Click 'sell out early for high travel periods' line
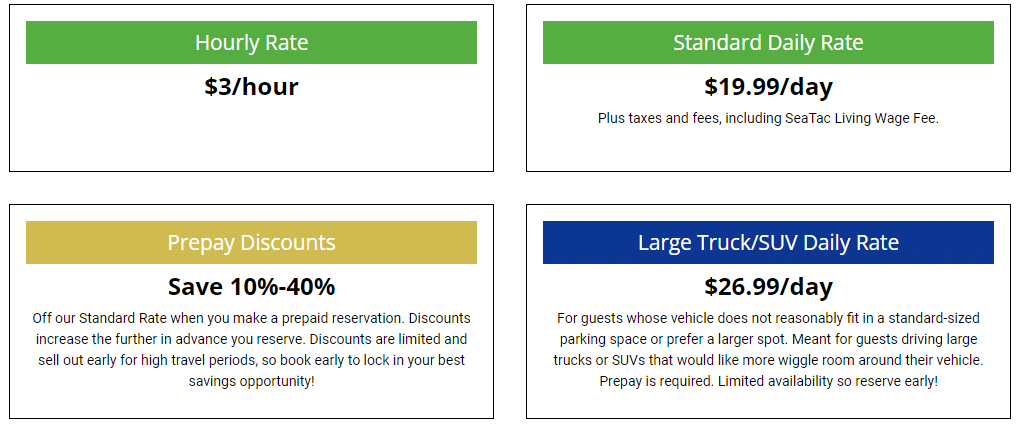The image size is (1020, 426). 251,360
